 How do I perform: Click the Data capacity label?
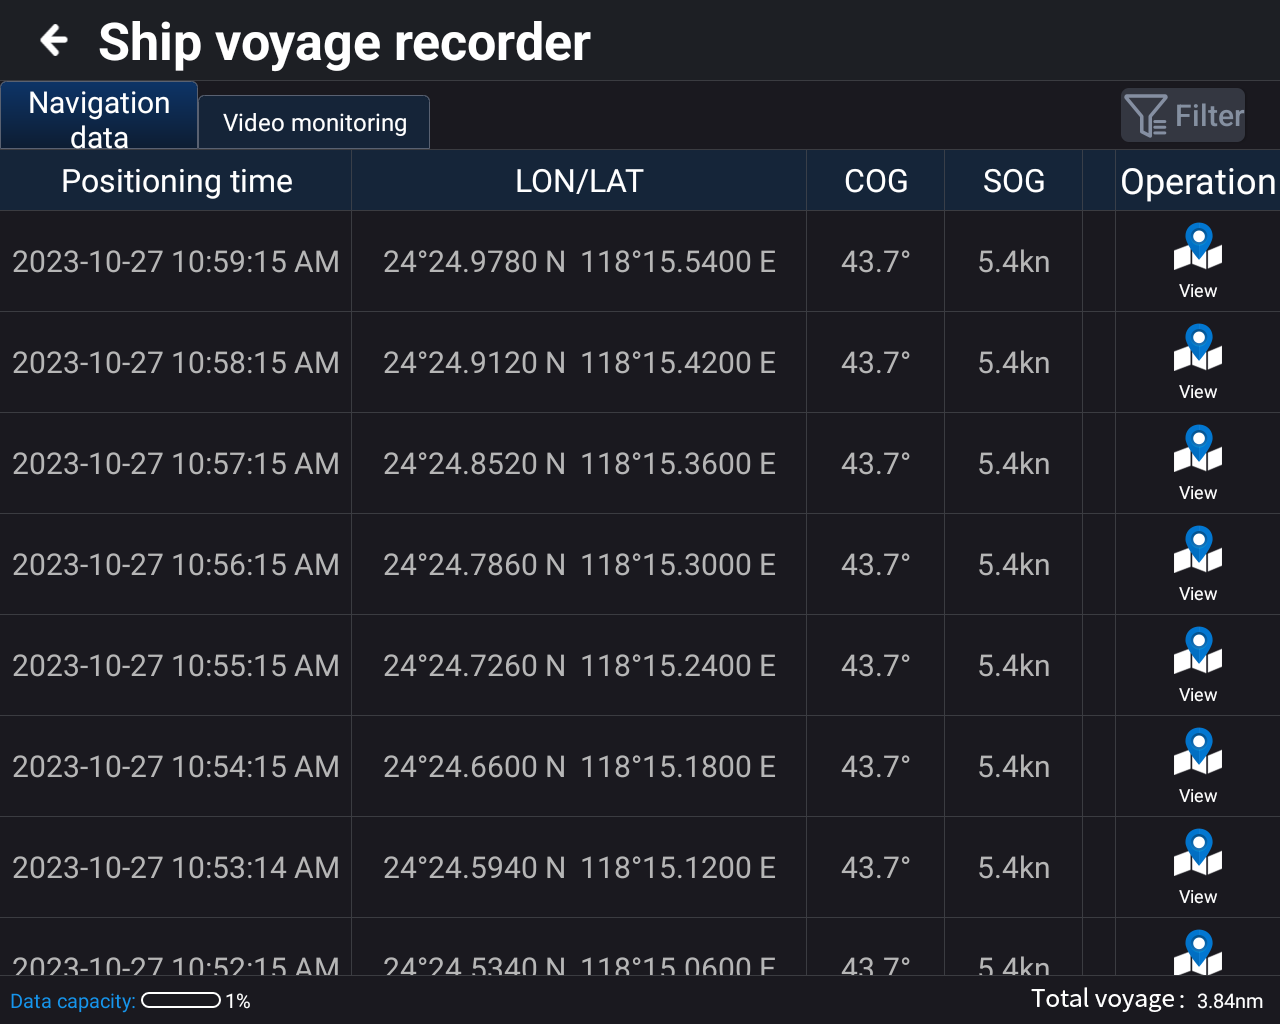(72, 1001)
